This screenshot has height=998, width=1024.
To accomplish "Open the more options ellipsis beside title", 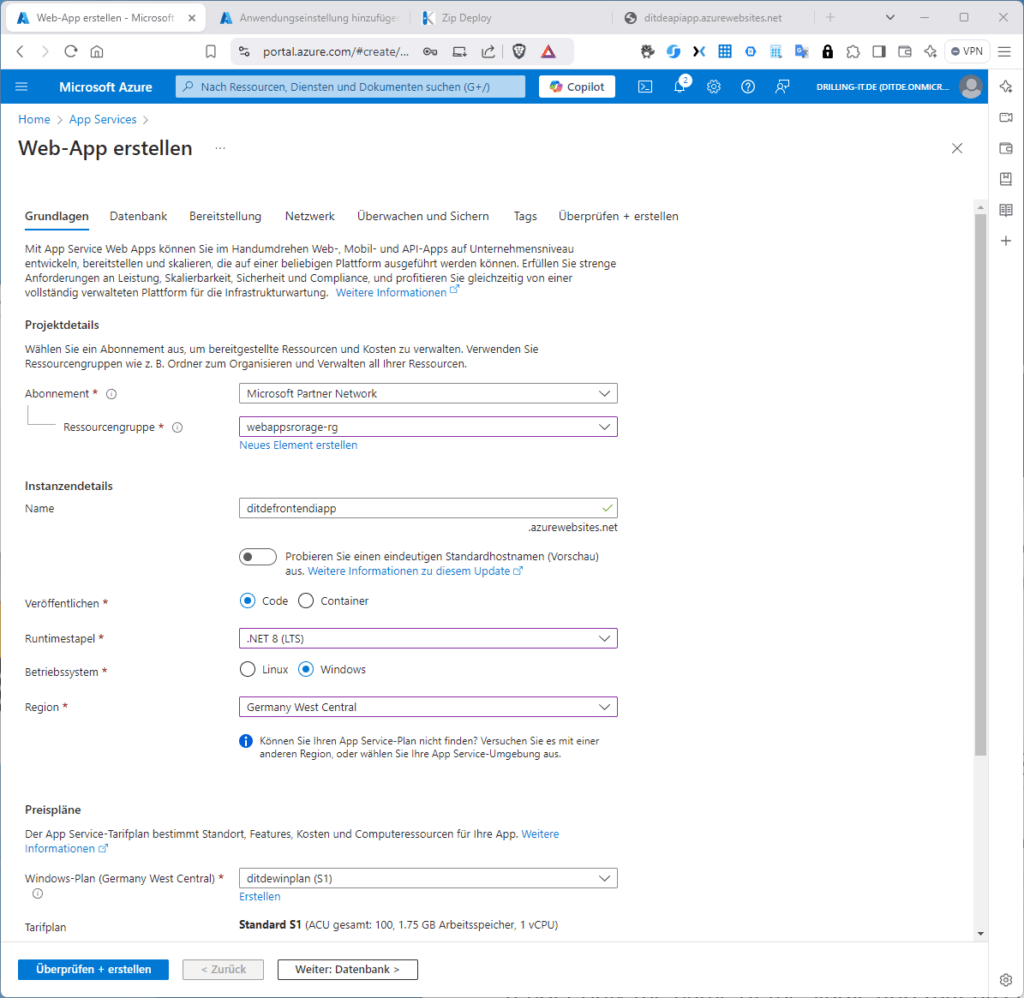I will 220,148.
